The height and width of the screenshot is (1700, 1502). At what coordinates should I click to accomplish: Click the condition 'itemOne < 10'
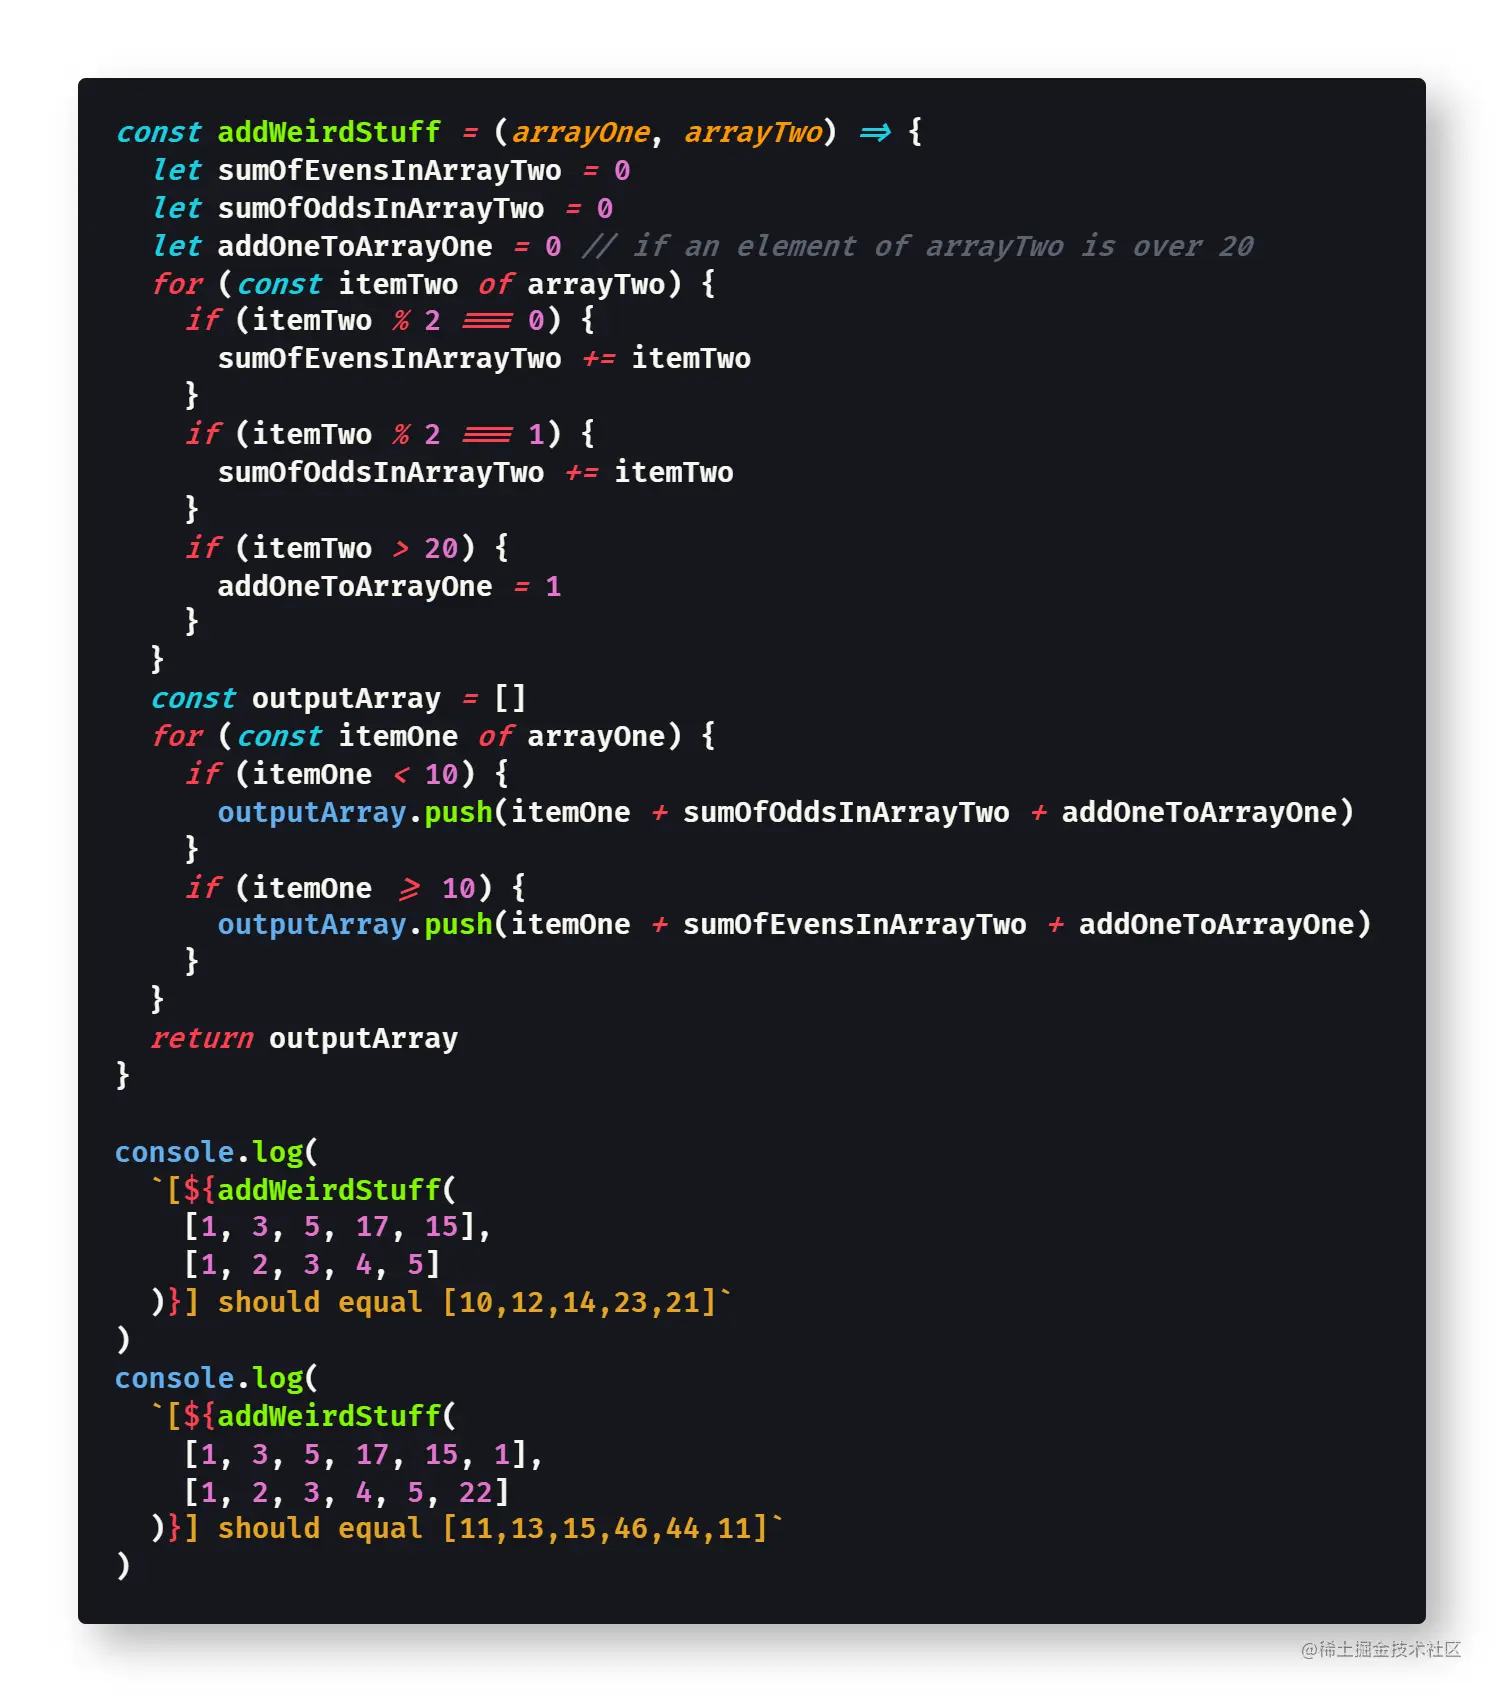355,774
